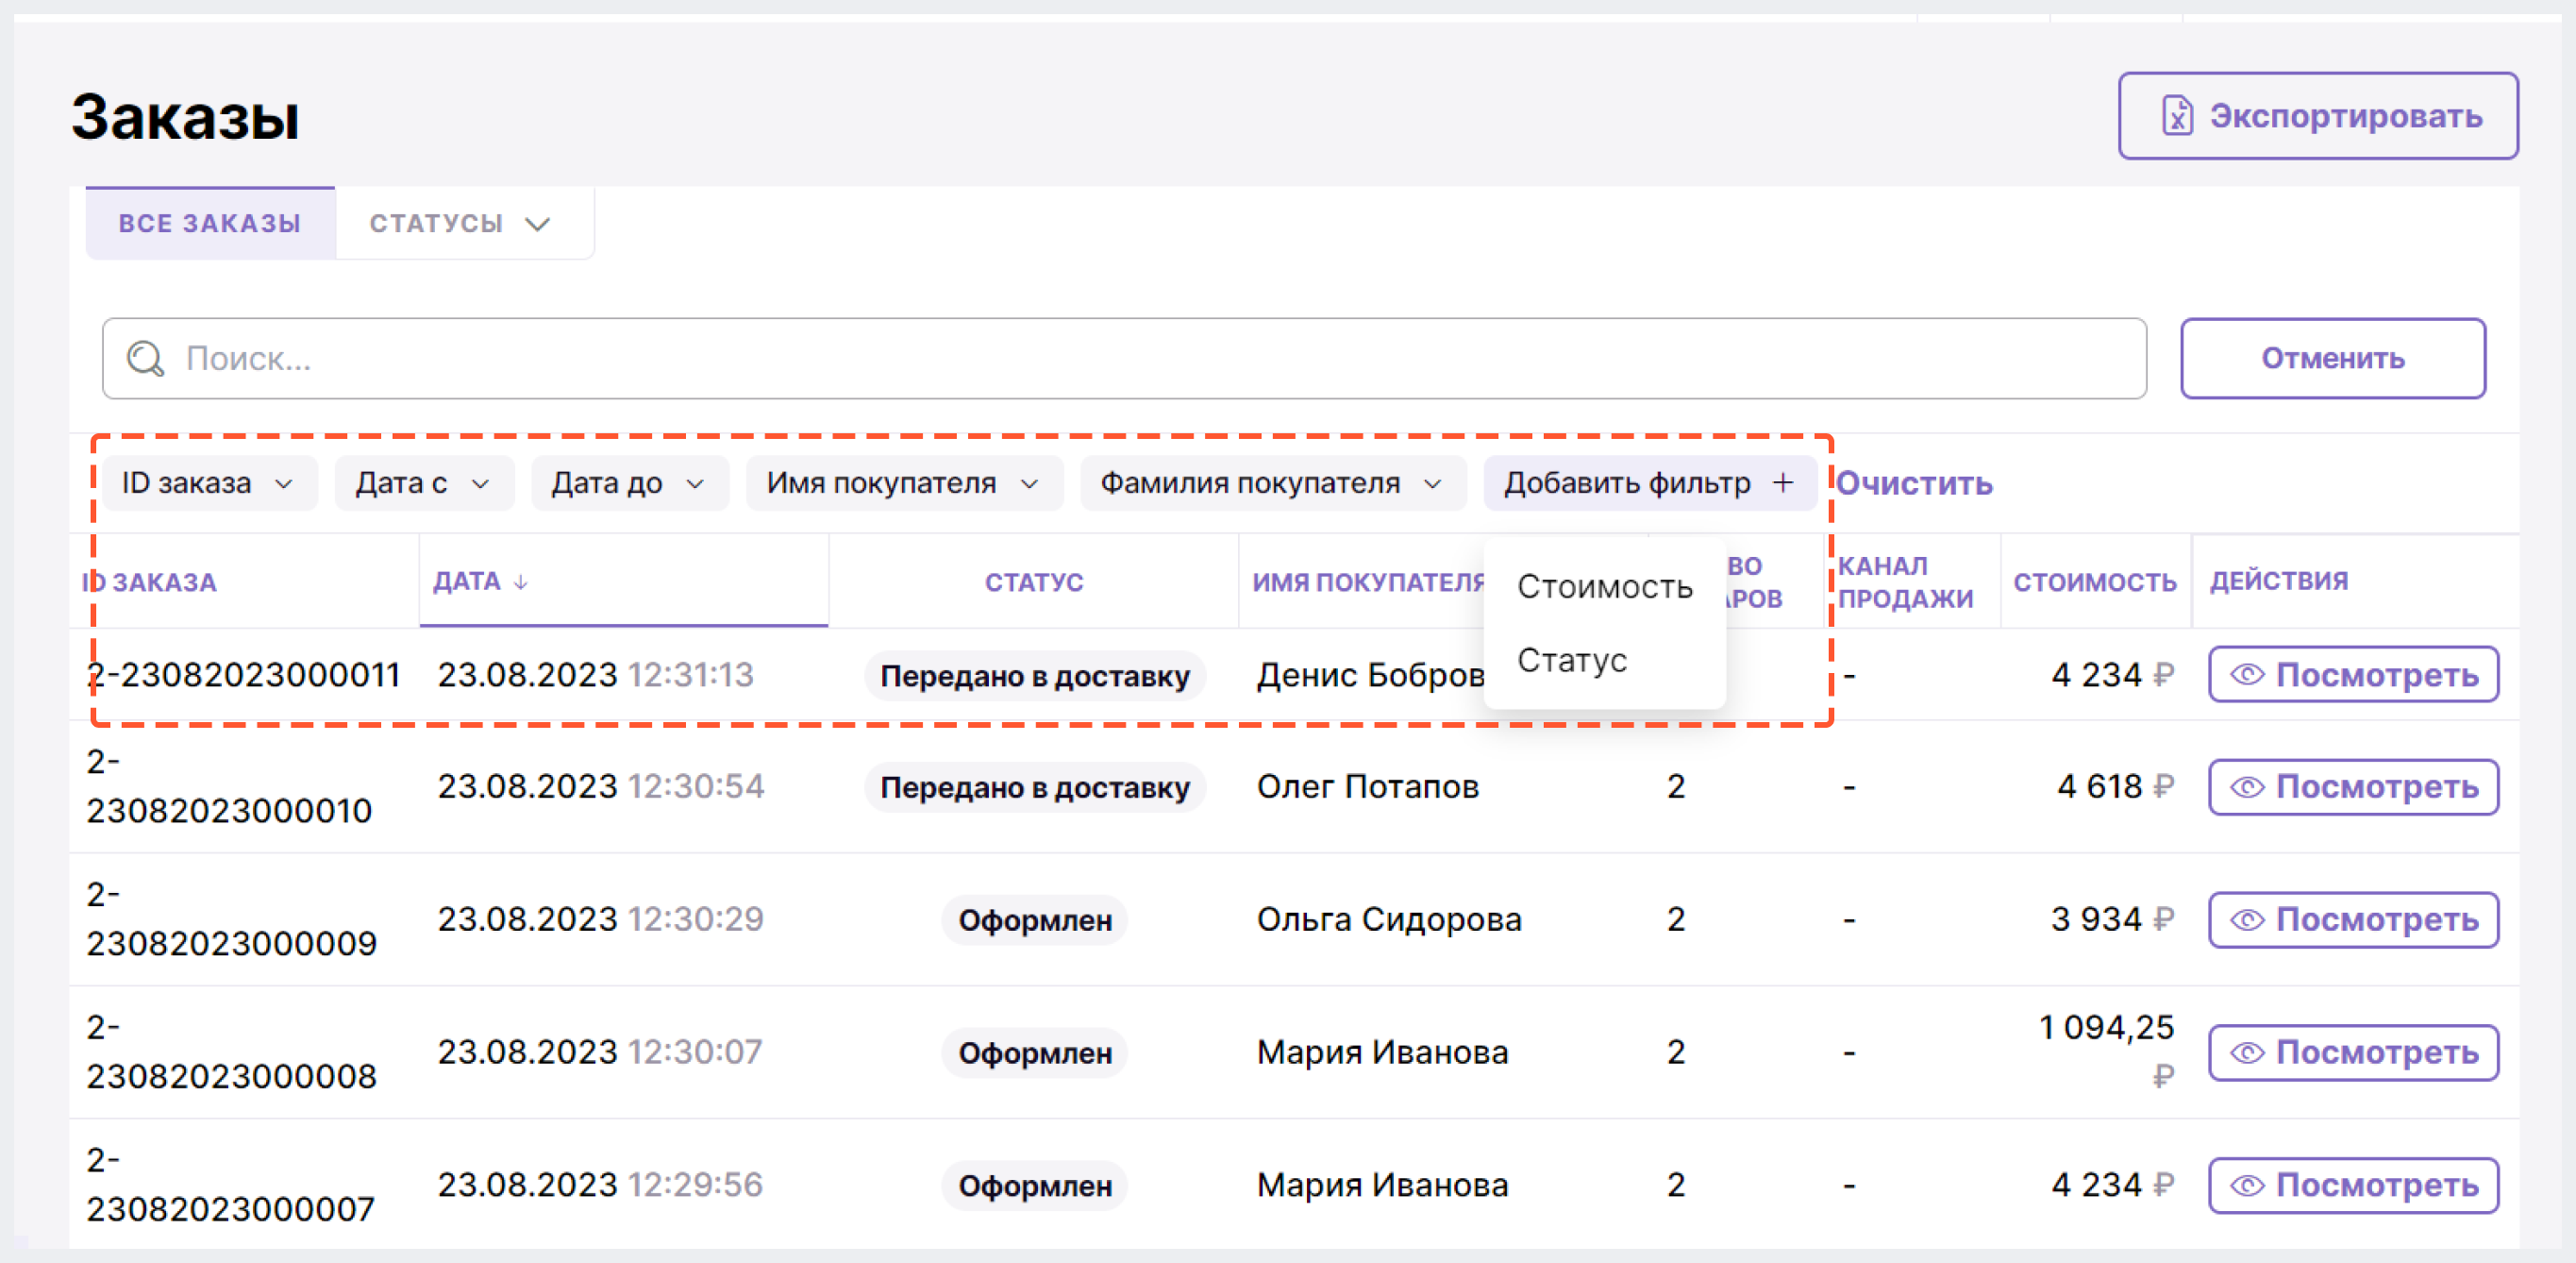This screenshot has width=2576, height=1263.
Task: Click order ID 2-23082023000009
Action: point(231,918)
